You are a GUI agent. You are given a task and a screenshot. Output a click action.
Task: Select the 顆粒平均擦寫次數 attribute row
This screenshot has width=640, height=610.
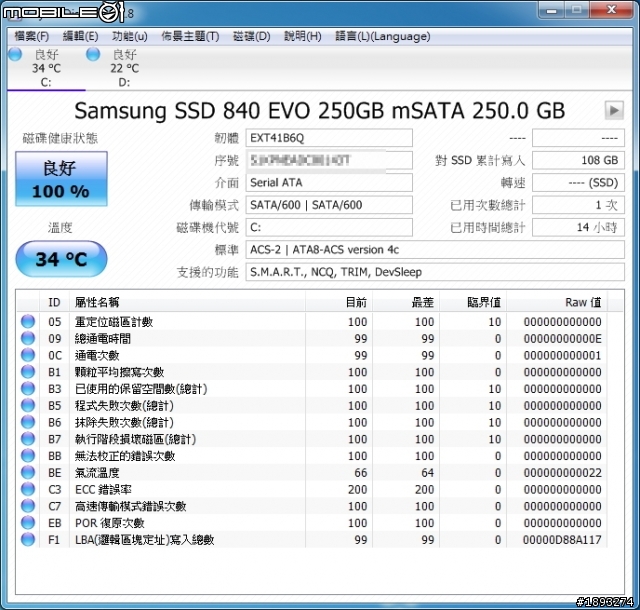pyautogui.click(x=312, y=372)
